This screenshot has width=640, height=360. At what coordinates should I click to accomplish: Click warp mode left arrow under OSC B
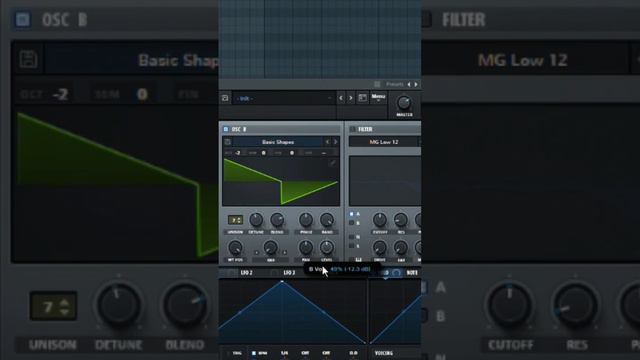coord(257,252)
